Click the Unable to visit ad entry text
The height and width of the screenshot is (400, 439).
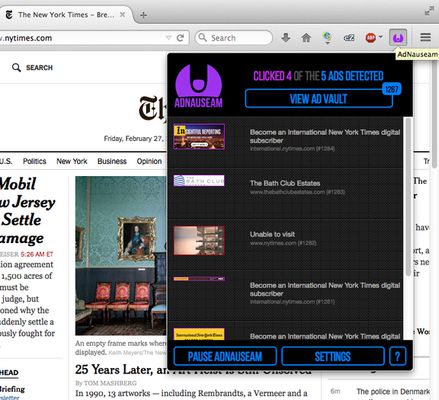272,234
